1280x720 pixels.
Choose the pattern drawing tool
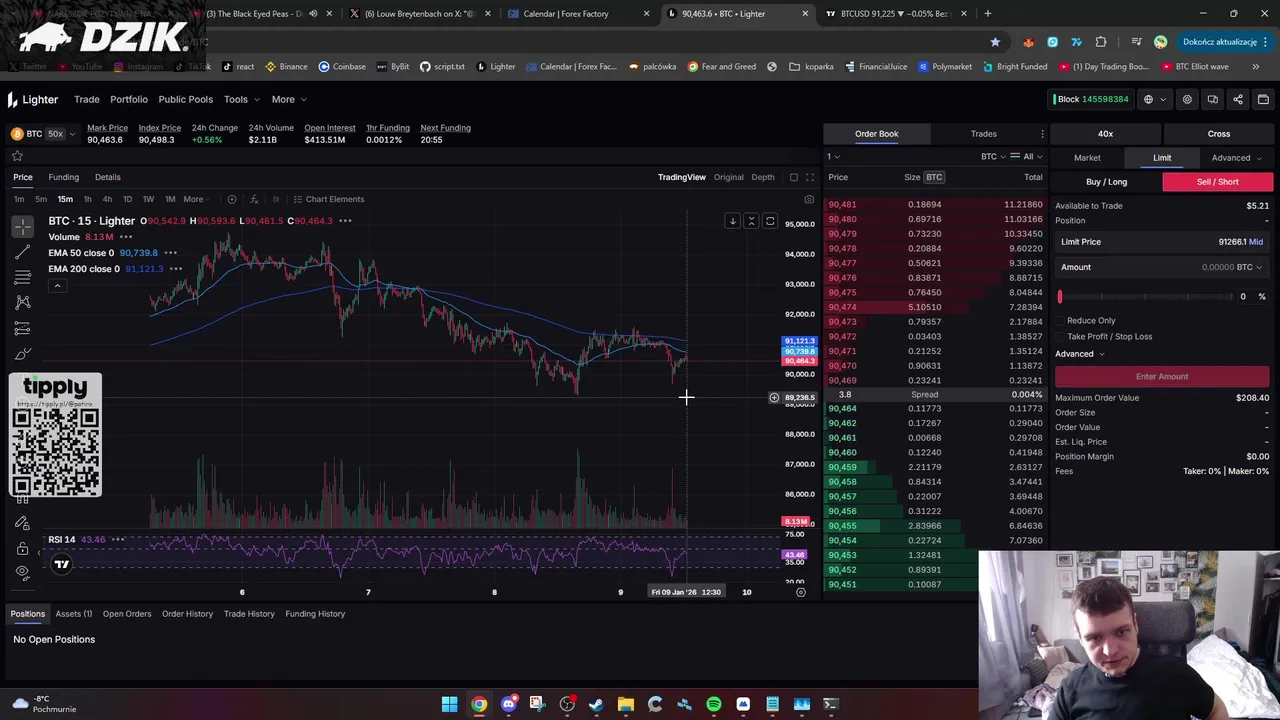coord(23,302)
